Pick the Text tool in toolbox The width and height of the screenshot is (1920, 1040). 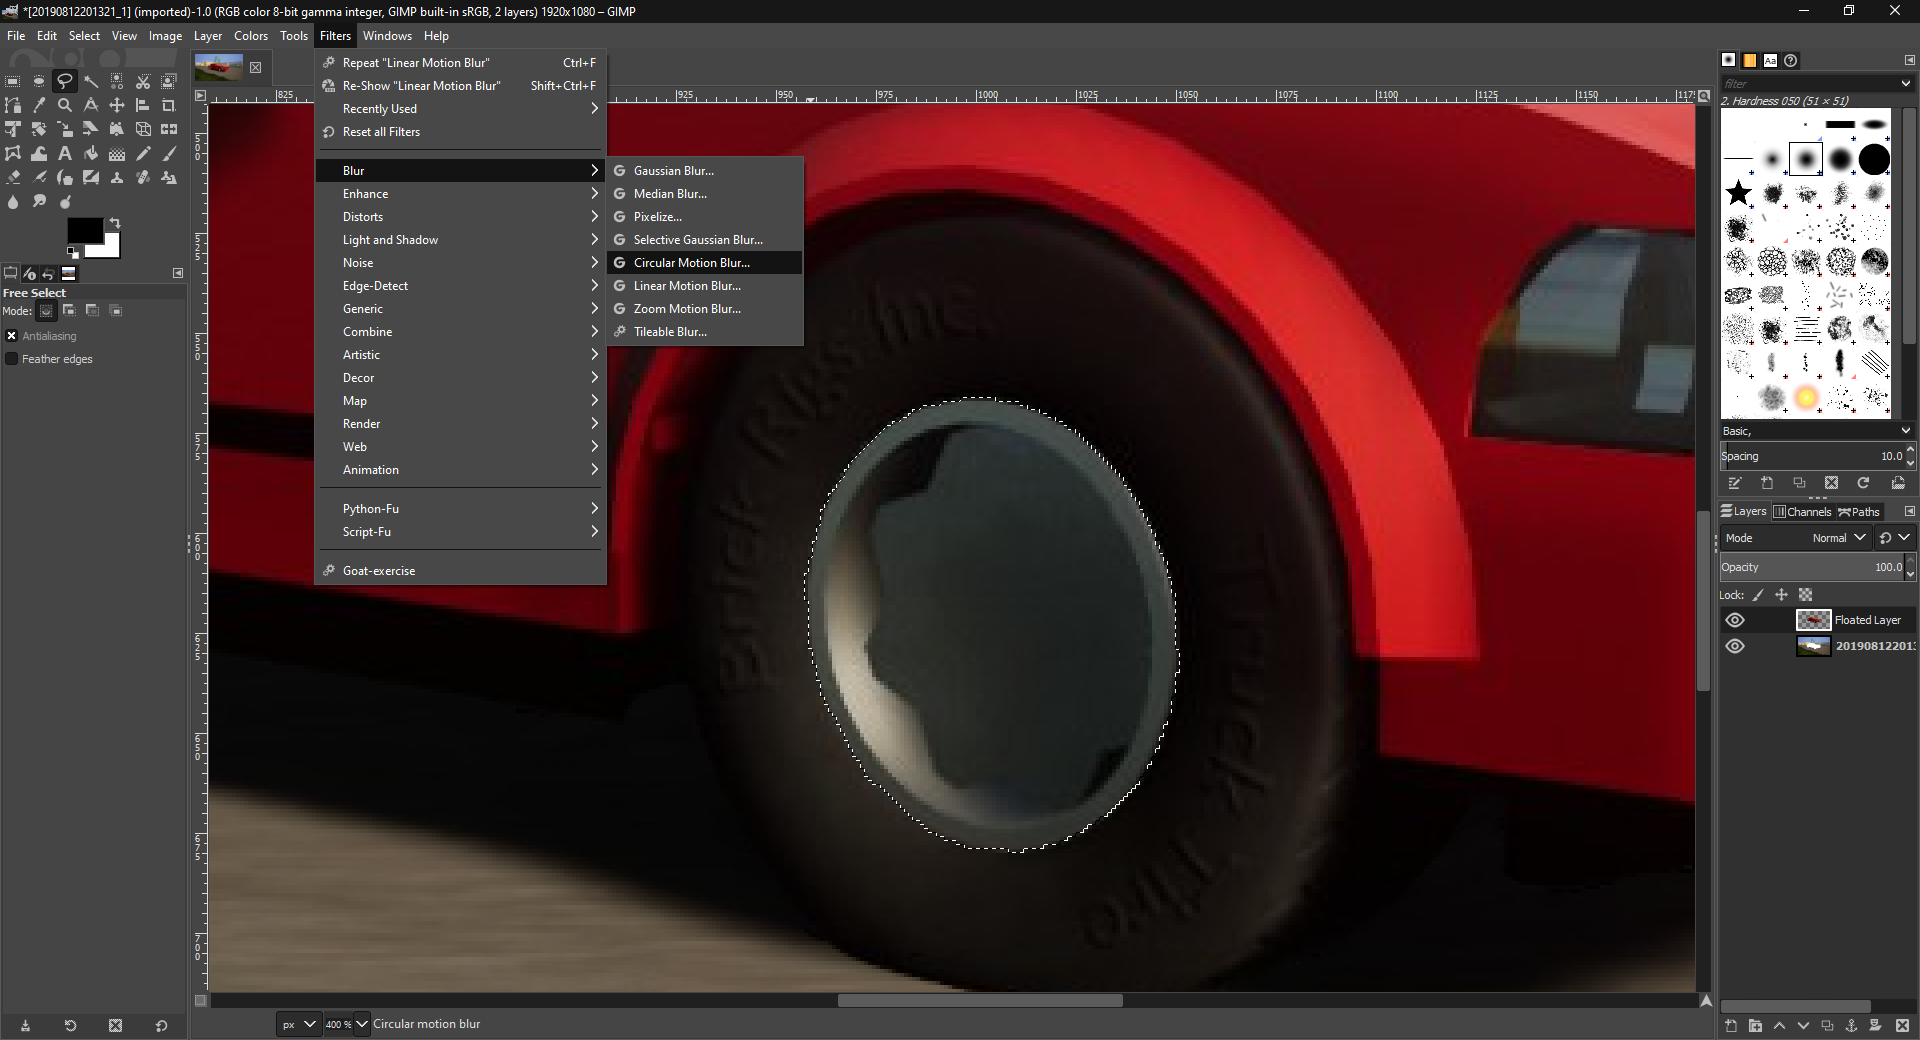click(x=65, y=153)
